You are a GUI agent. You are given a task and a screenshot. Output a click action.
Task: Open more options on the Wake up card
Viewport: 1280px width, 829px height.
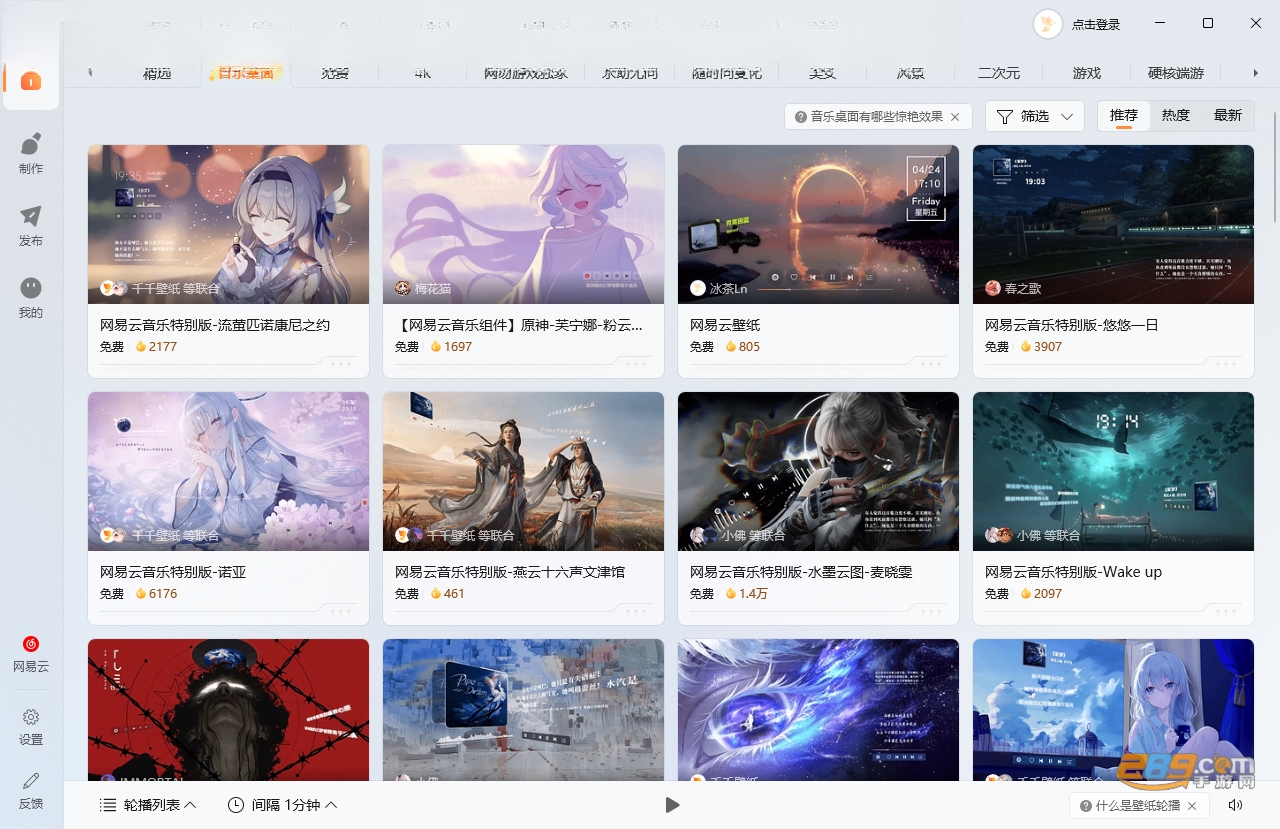point(1226,611)
